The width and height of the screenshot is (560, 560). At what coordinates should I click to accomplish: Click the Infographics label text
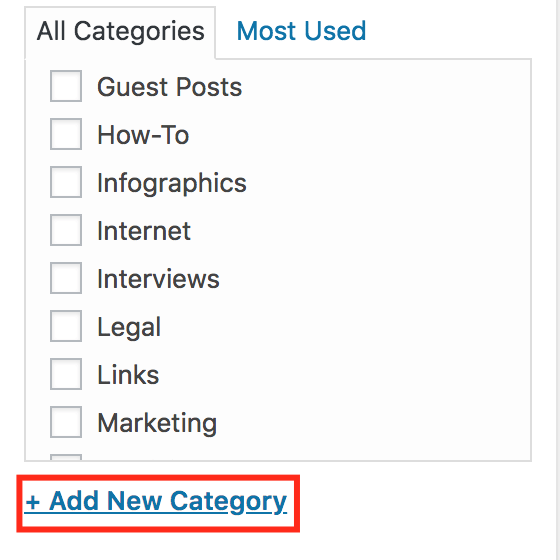172,184
